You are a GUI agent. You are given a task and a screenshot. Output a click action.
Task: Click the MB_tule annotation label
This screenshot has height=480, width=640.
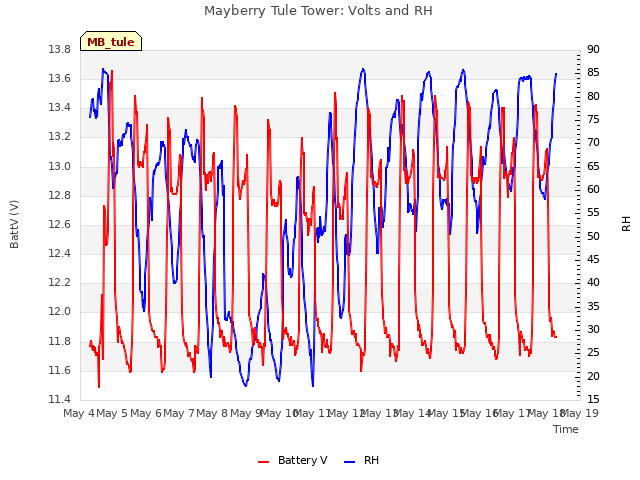click(111, 42)
